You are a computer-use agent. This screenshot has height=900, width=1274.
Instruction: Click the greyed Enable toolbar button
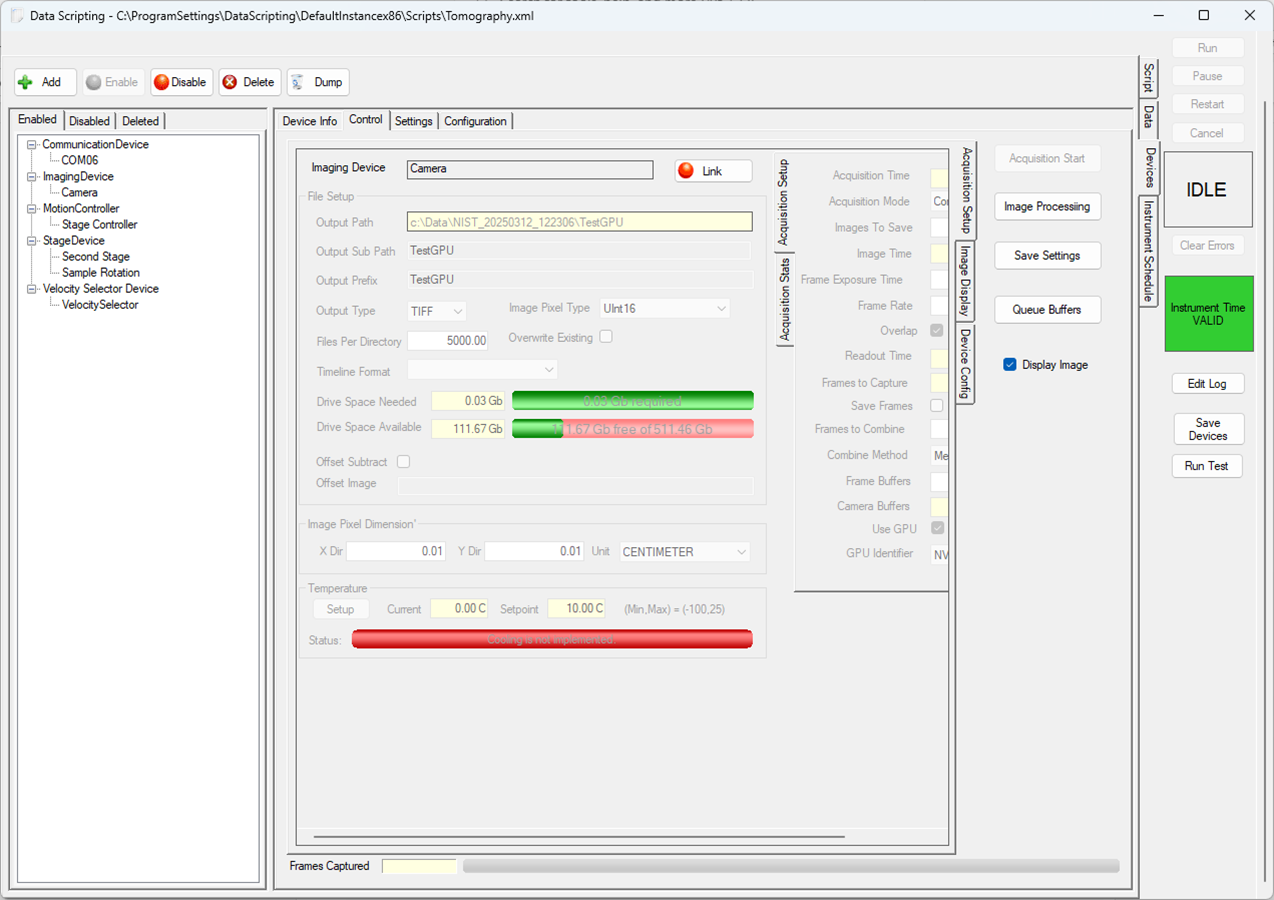[x=112, y=82]
